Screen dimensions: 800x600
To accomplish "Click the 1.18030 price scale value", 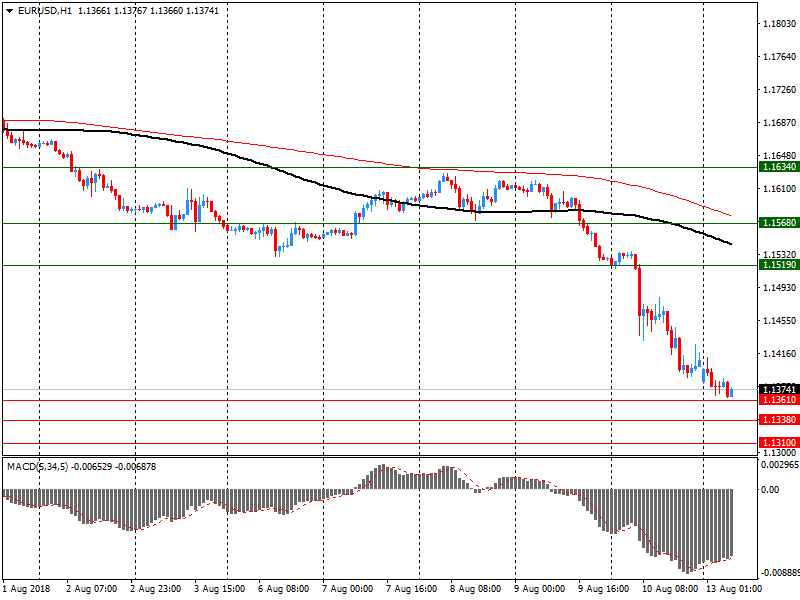I will 779,23.
